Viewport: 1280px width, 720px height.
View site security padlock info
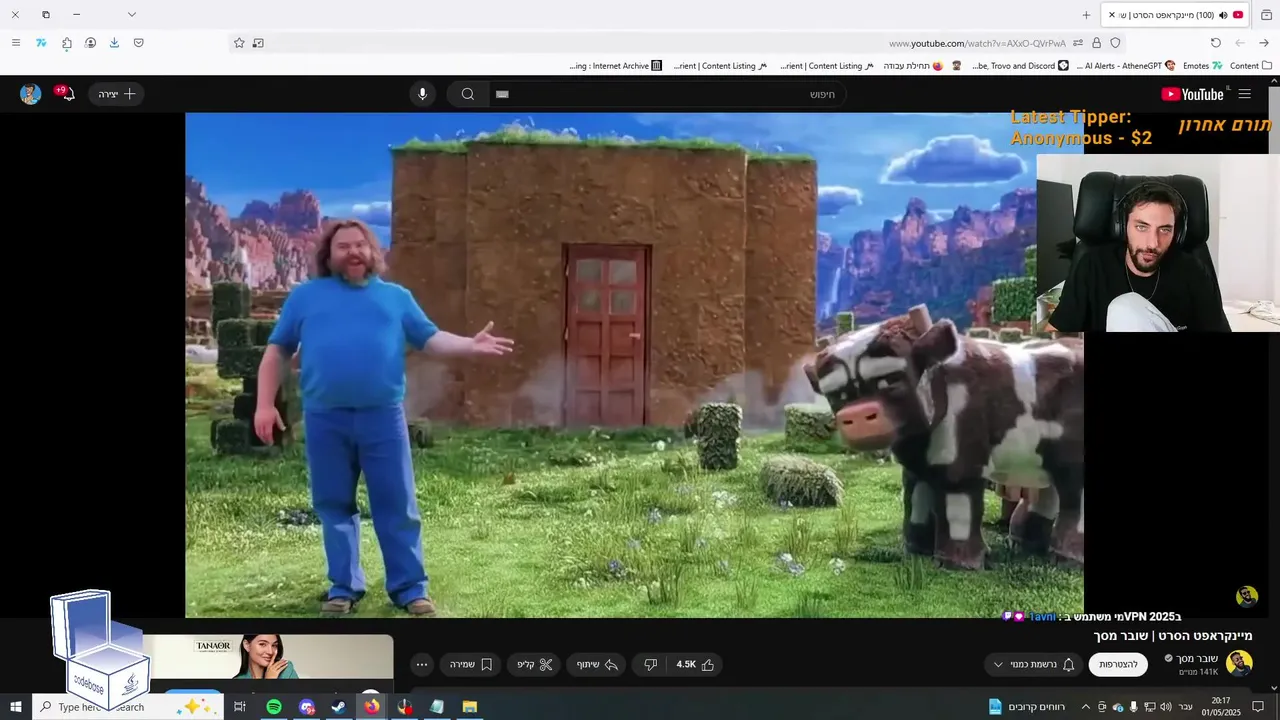coord(1097,43)
